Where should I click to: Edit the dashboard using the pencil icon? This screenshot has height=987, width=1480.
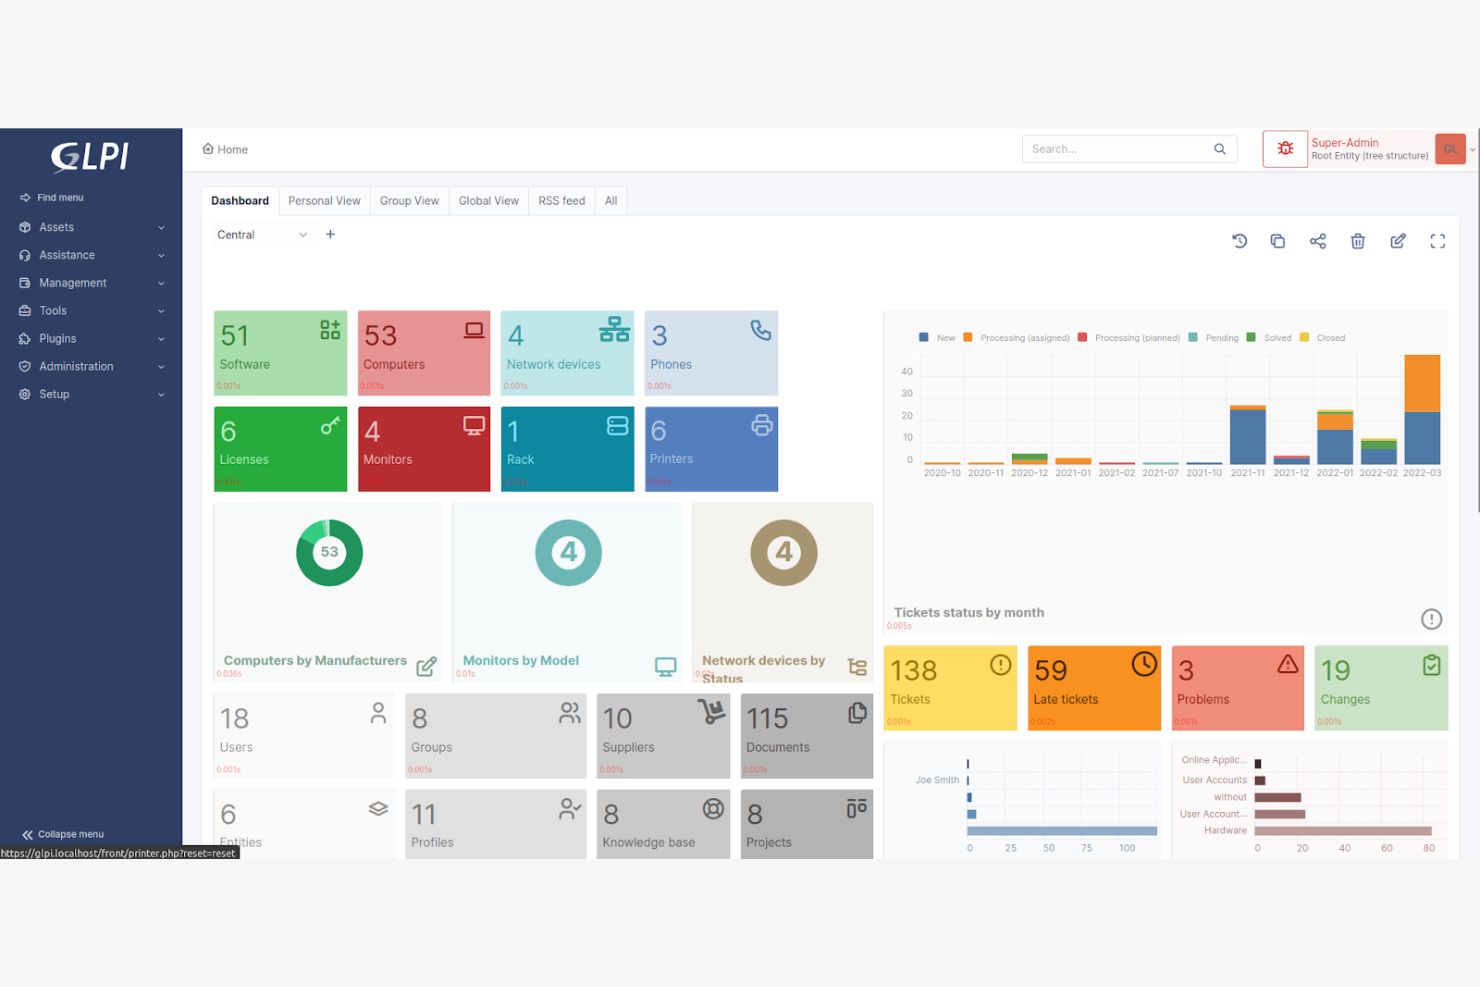pyautogui.click(x=1398, y=241)
